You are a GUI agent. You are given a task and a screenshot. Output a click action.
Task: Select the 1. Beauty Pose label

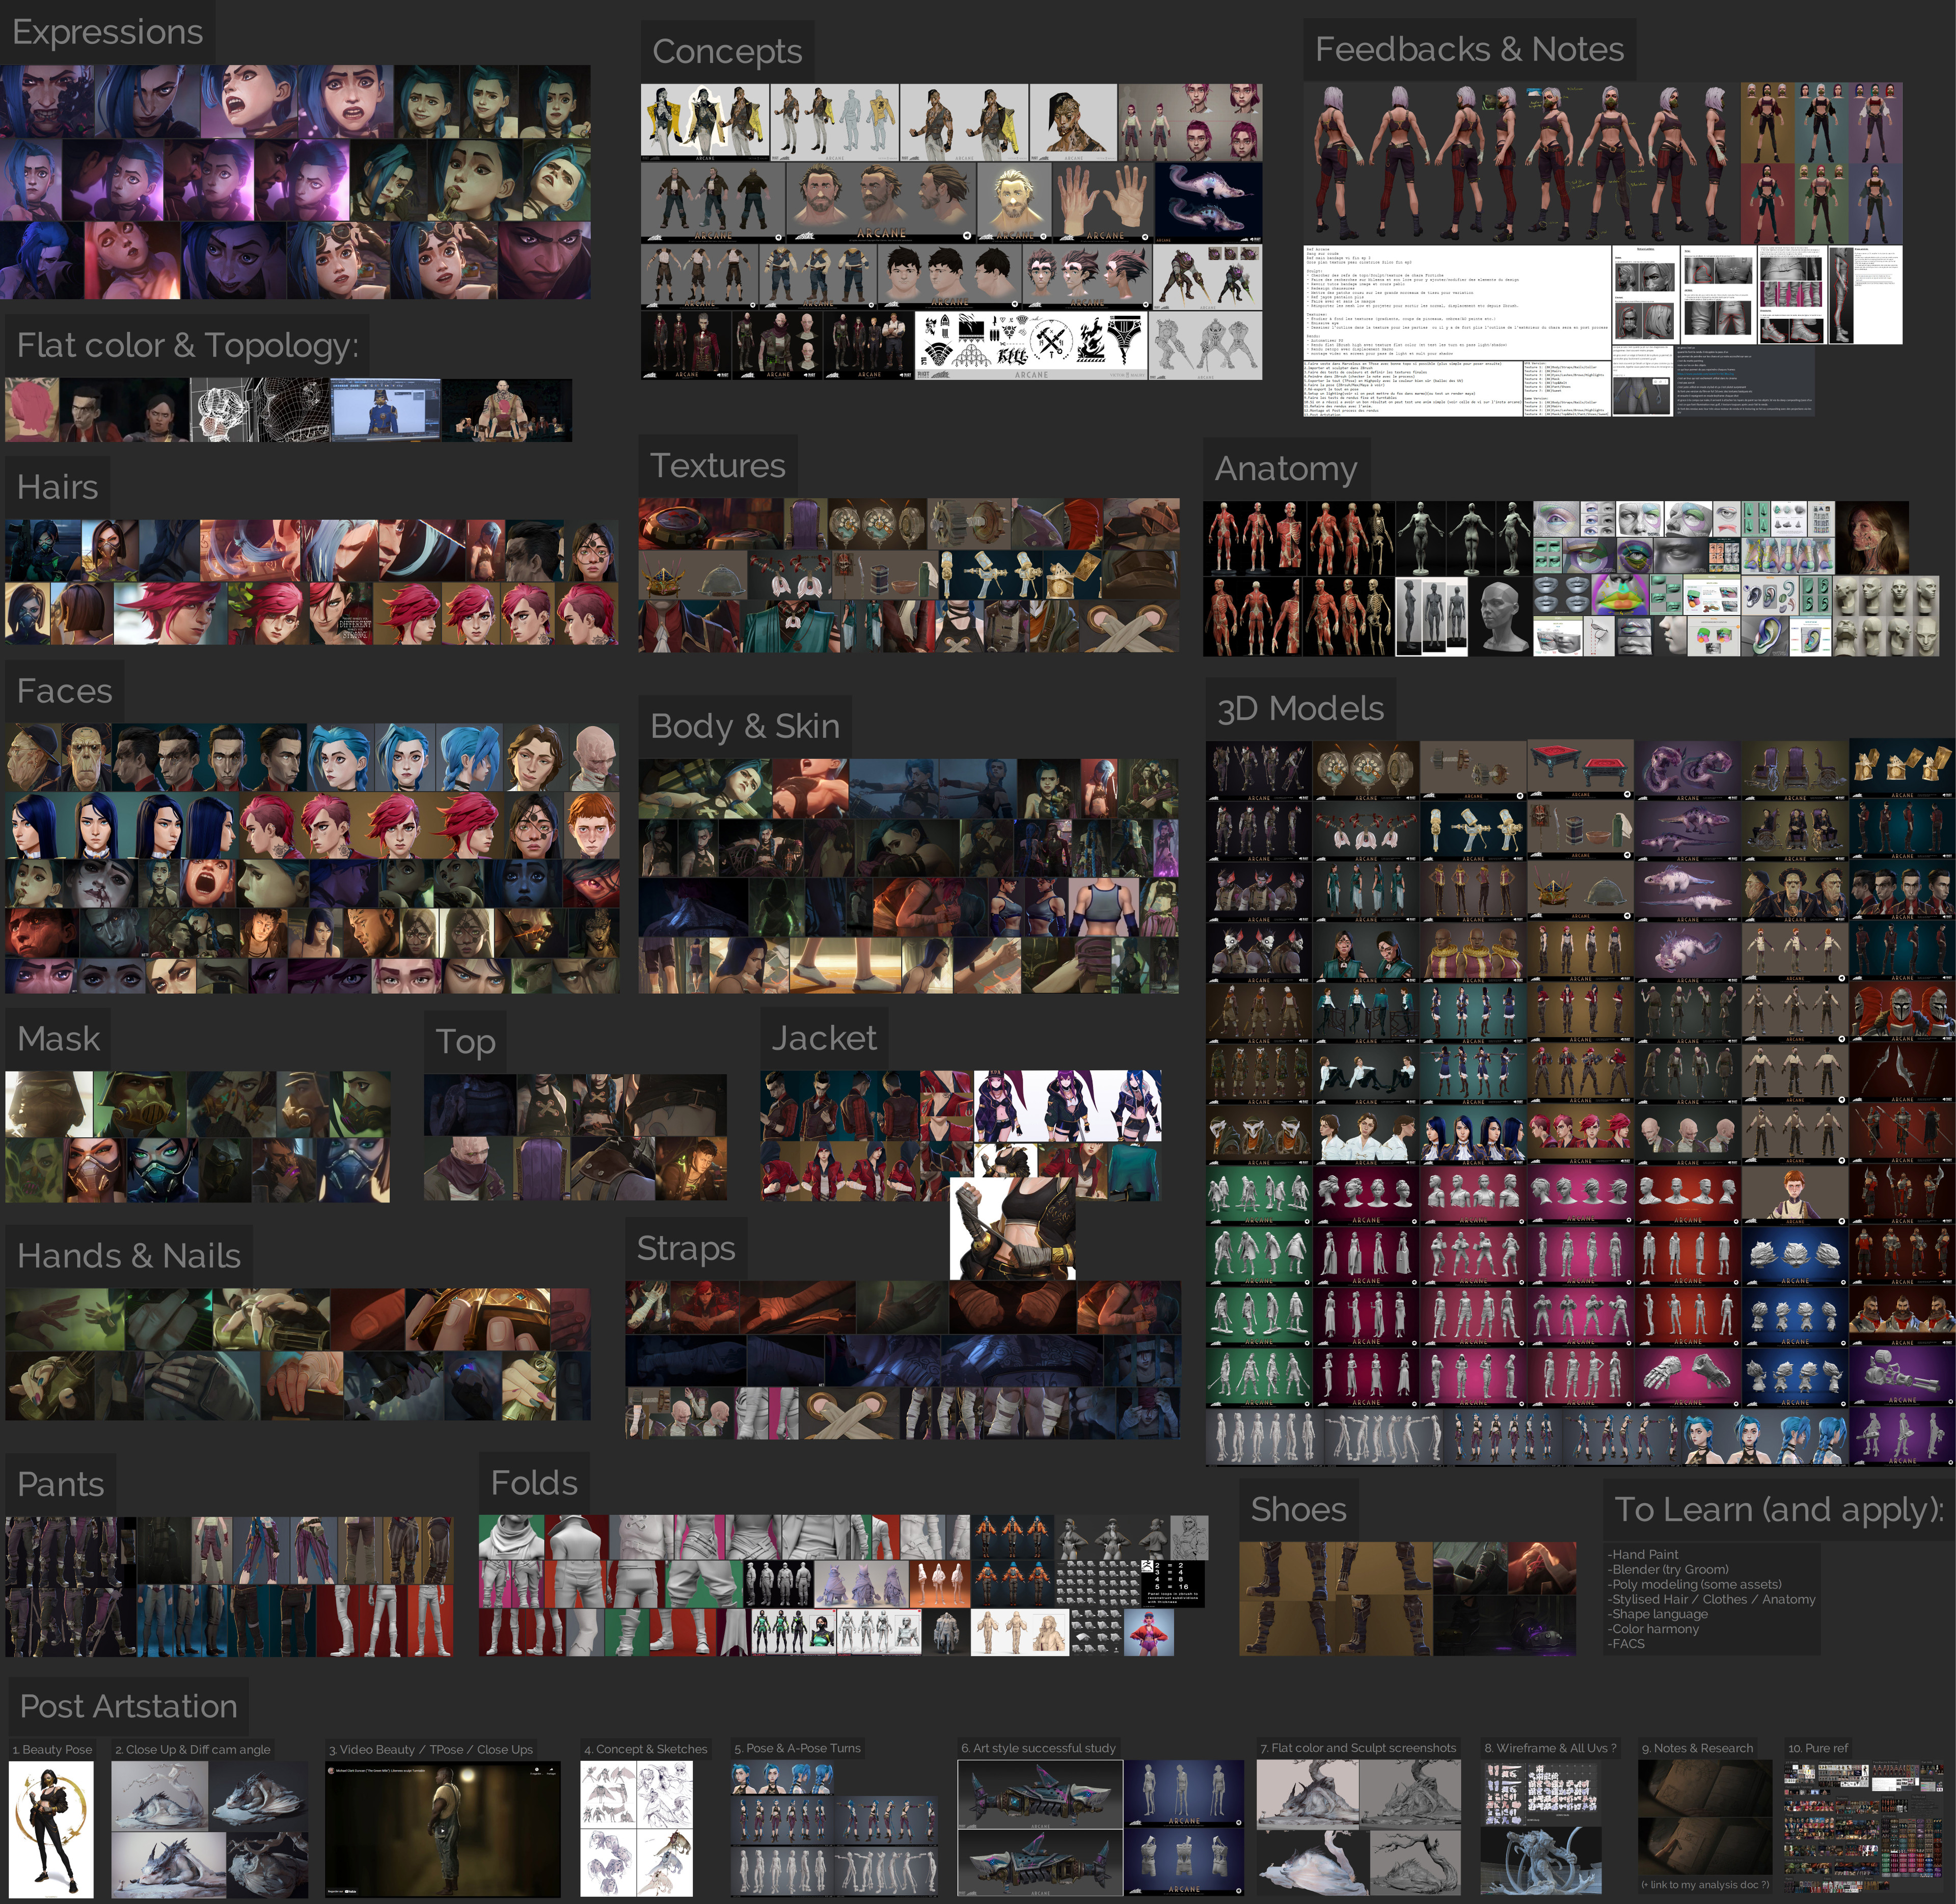point(52,1750)
